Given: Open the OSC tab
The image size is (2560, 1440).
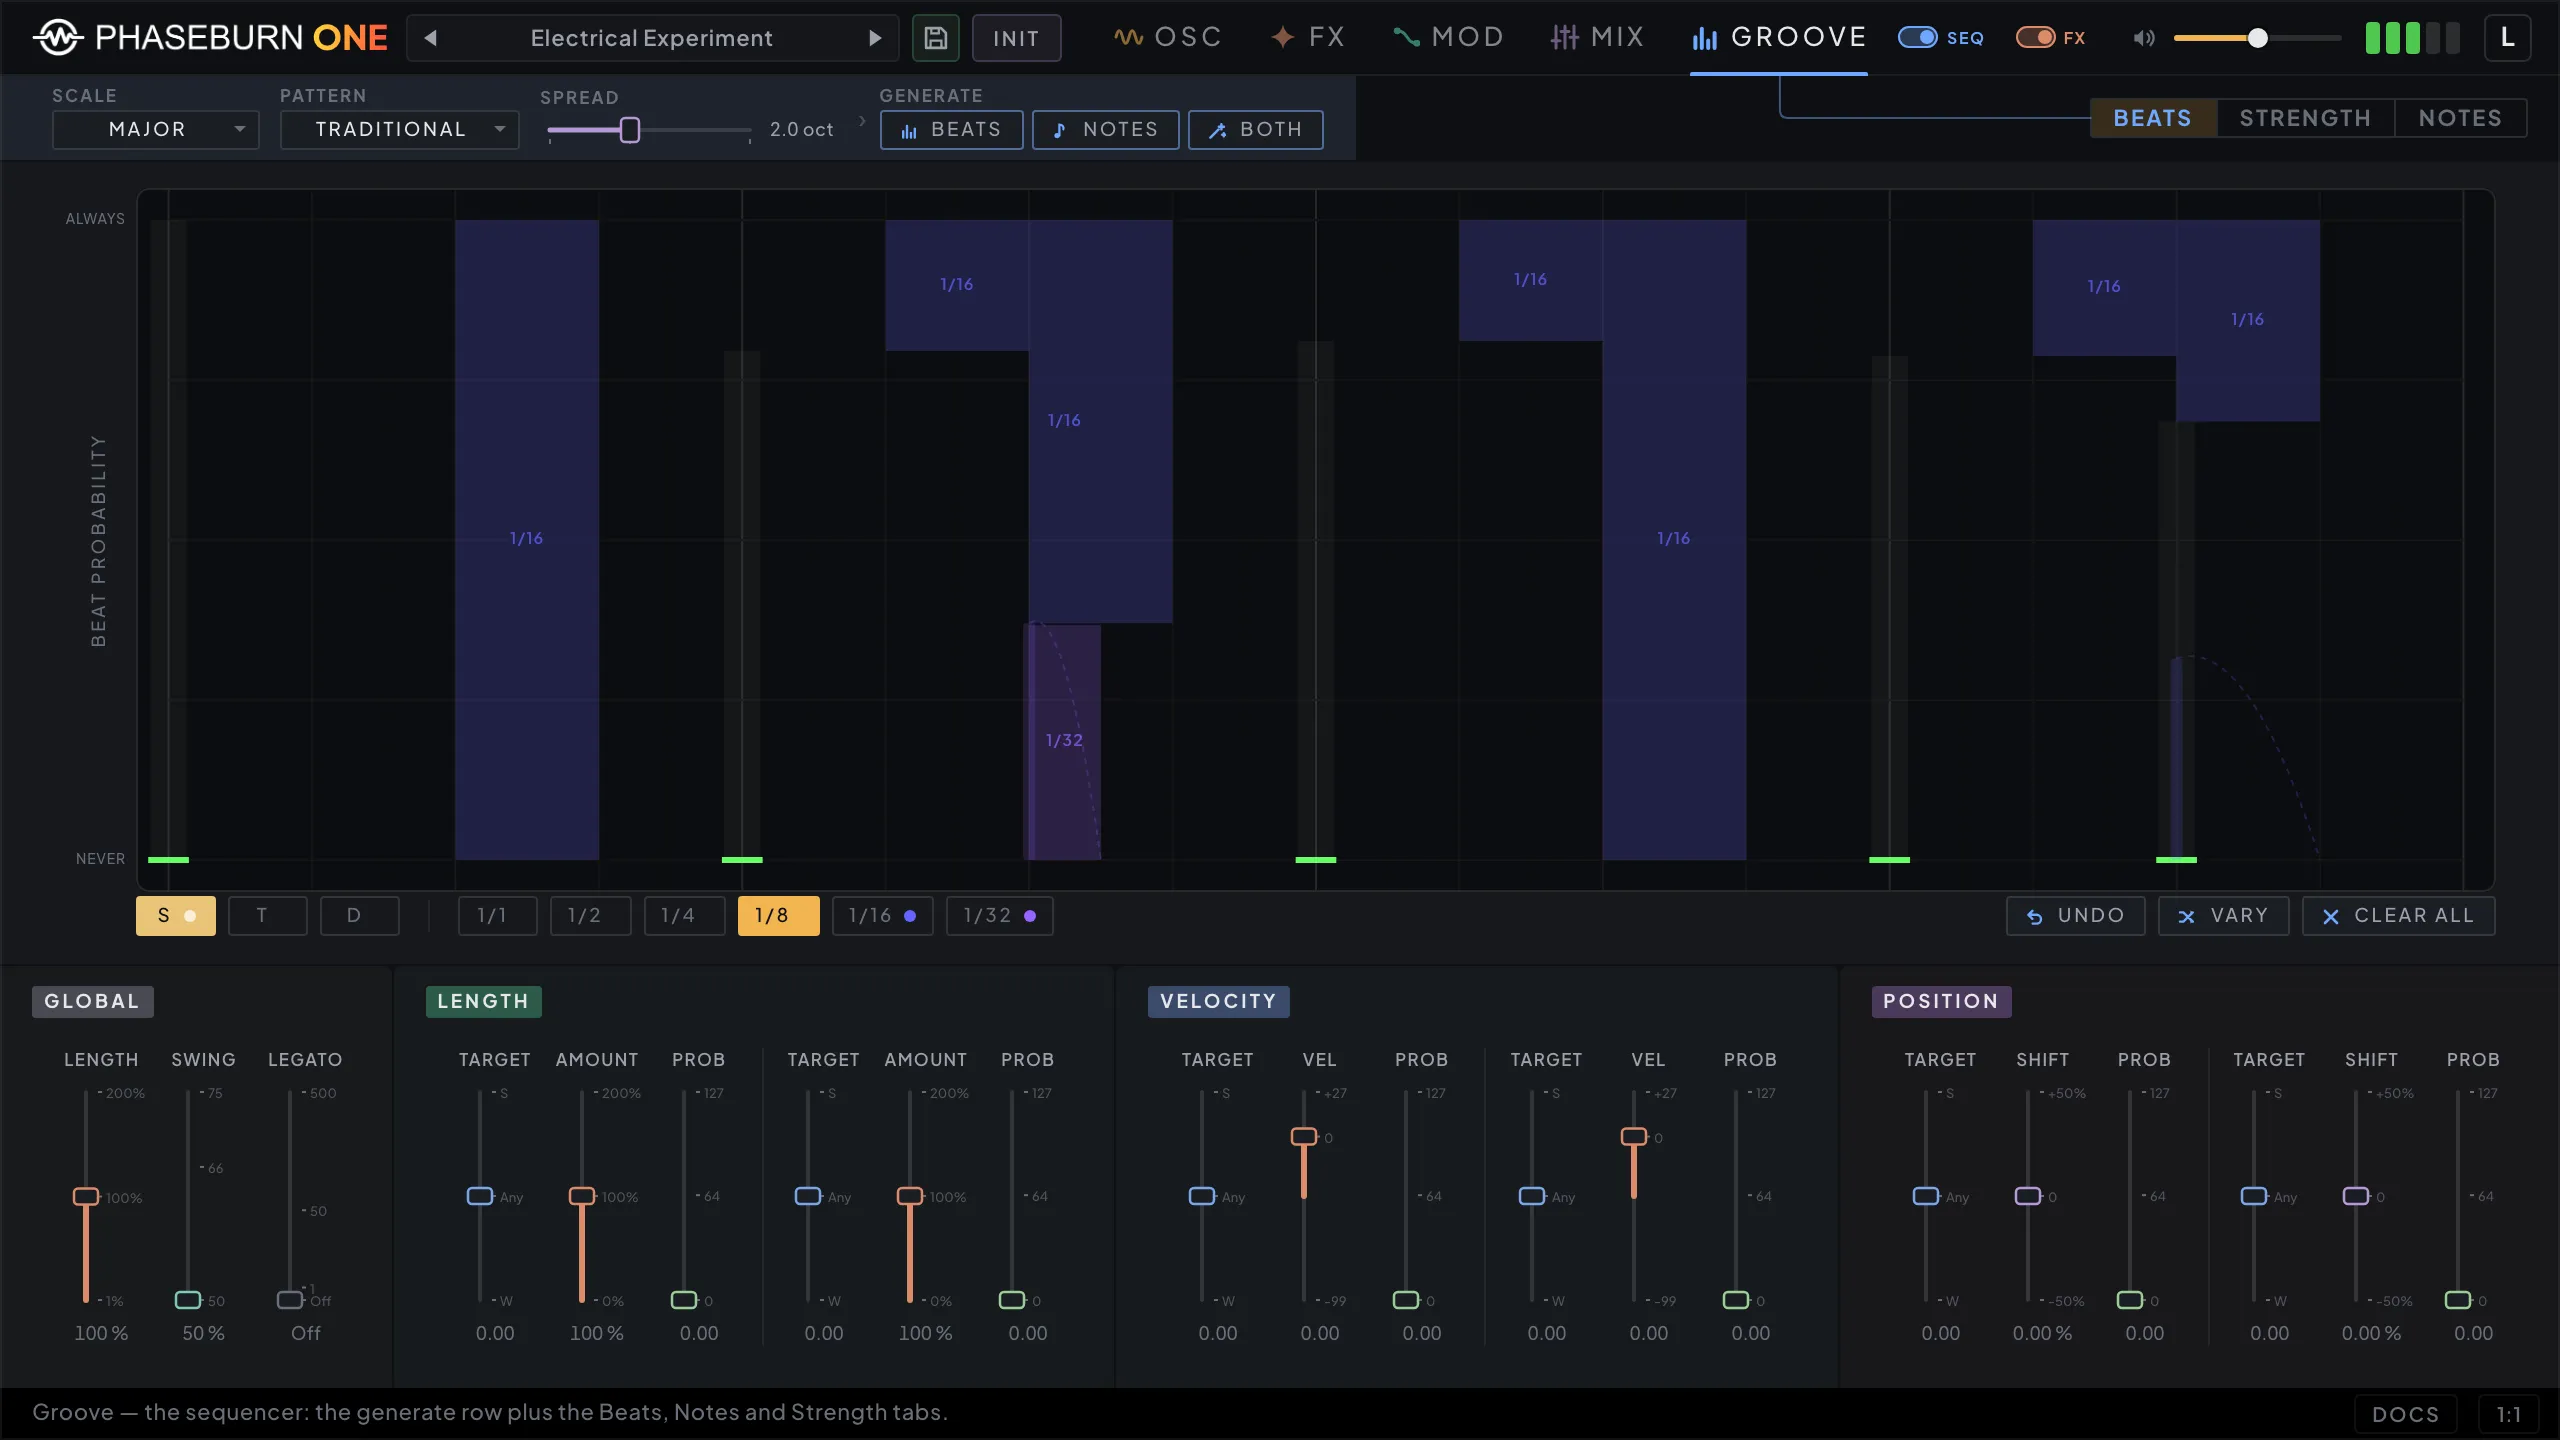Looking at the screenshot, I should point(1167,37).
